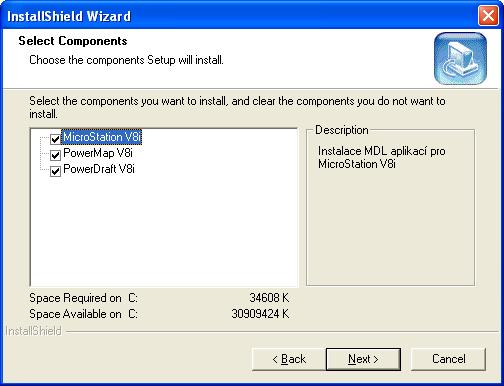
Task: Click the Description panel text
Action: [x=381, y=157]
